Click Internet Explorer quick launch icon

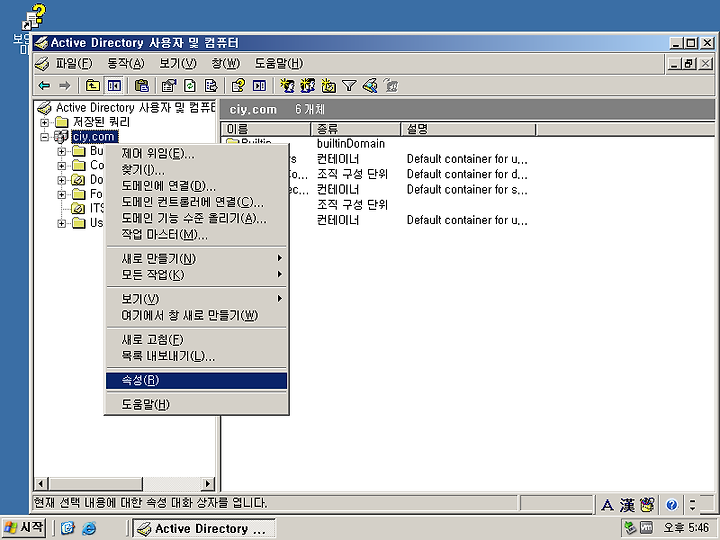coord(89,529)
